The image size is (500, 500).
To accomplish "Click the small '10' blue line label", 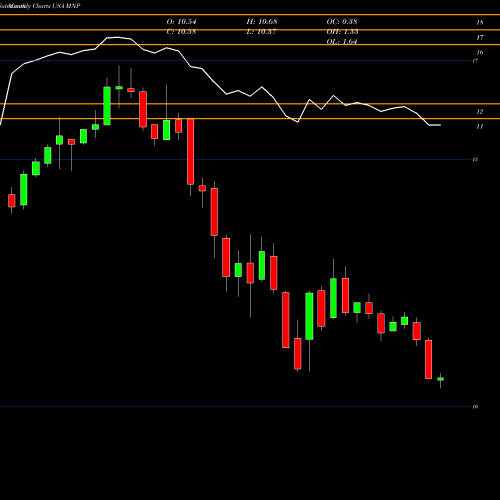I will 475,407.
